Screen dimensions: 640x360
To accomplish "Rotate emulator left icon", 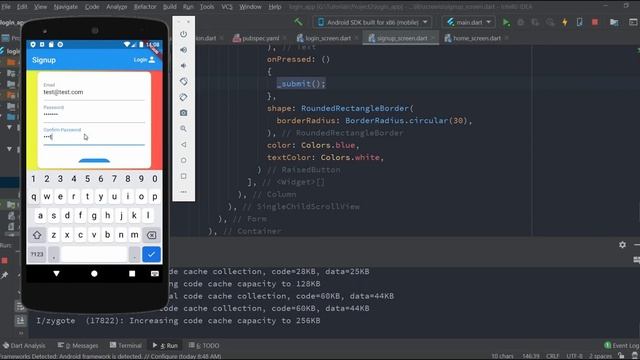I will pos(184,81).
